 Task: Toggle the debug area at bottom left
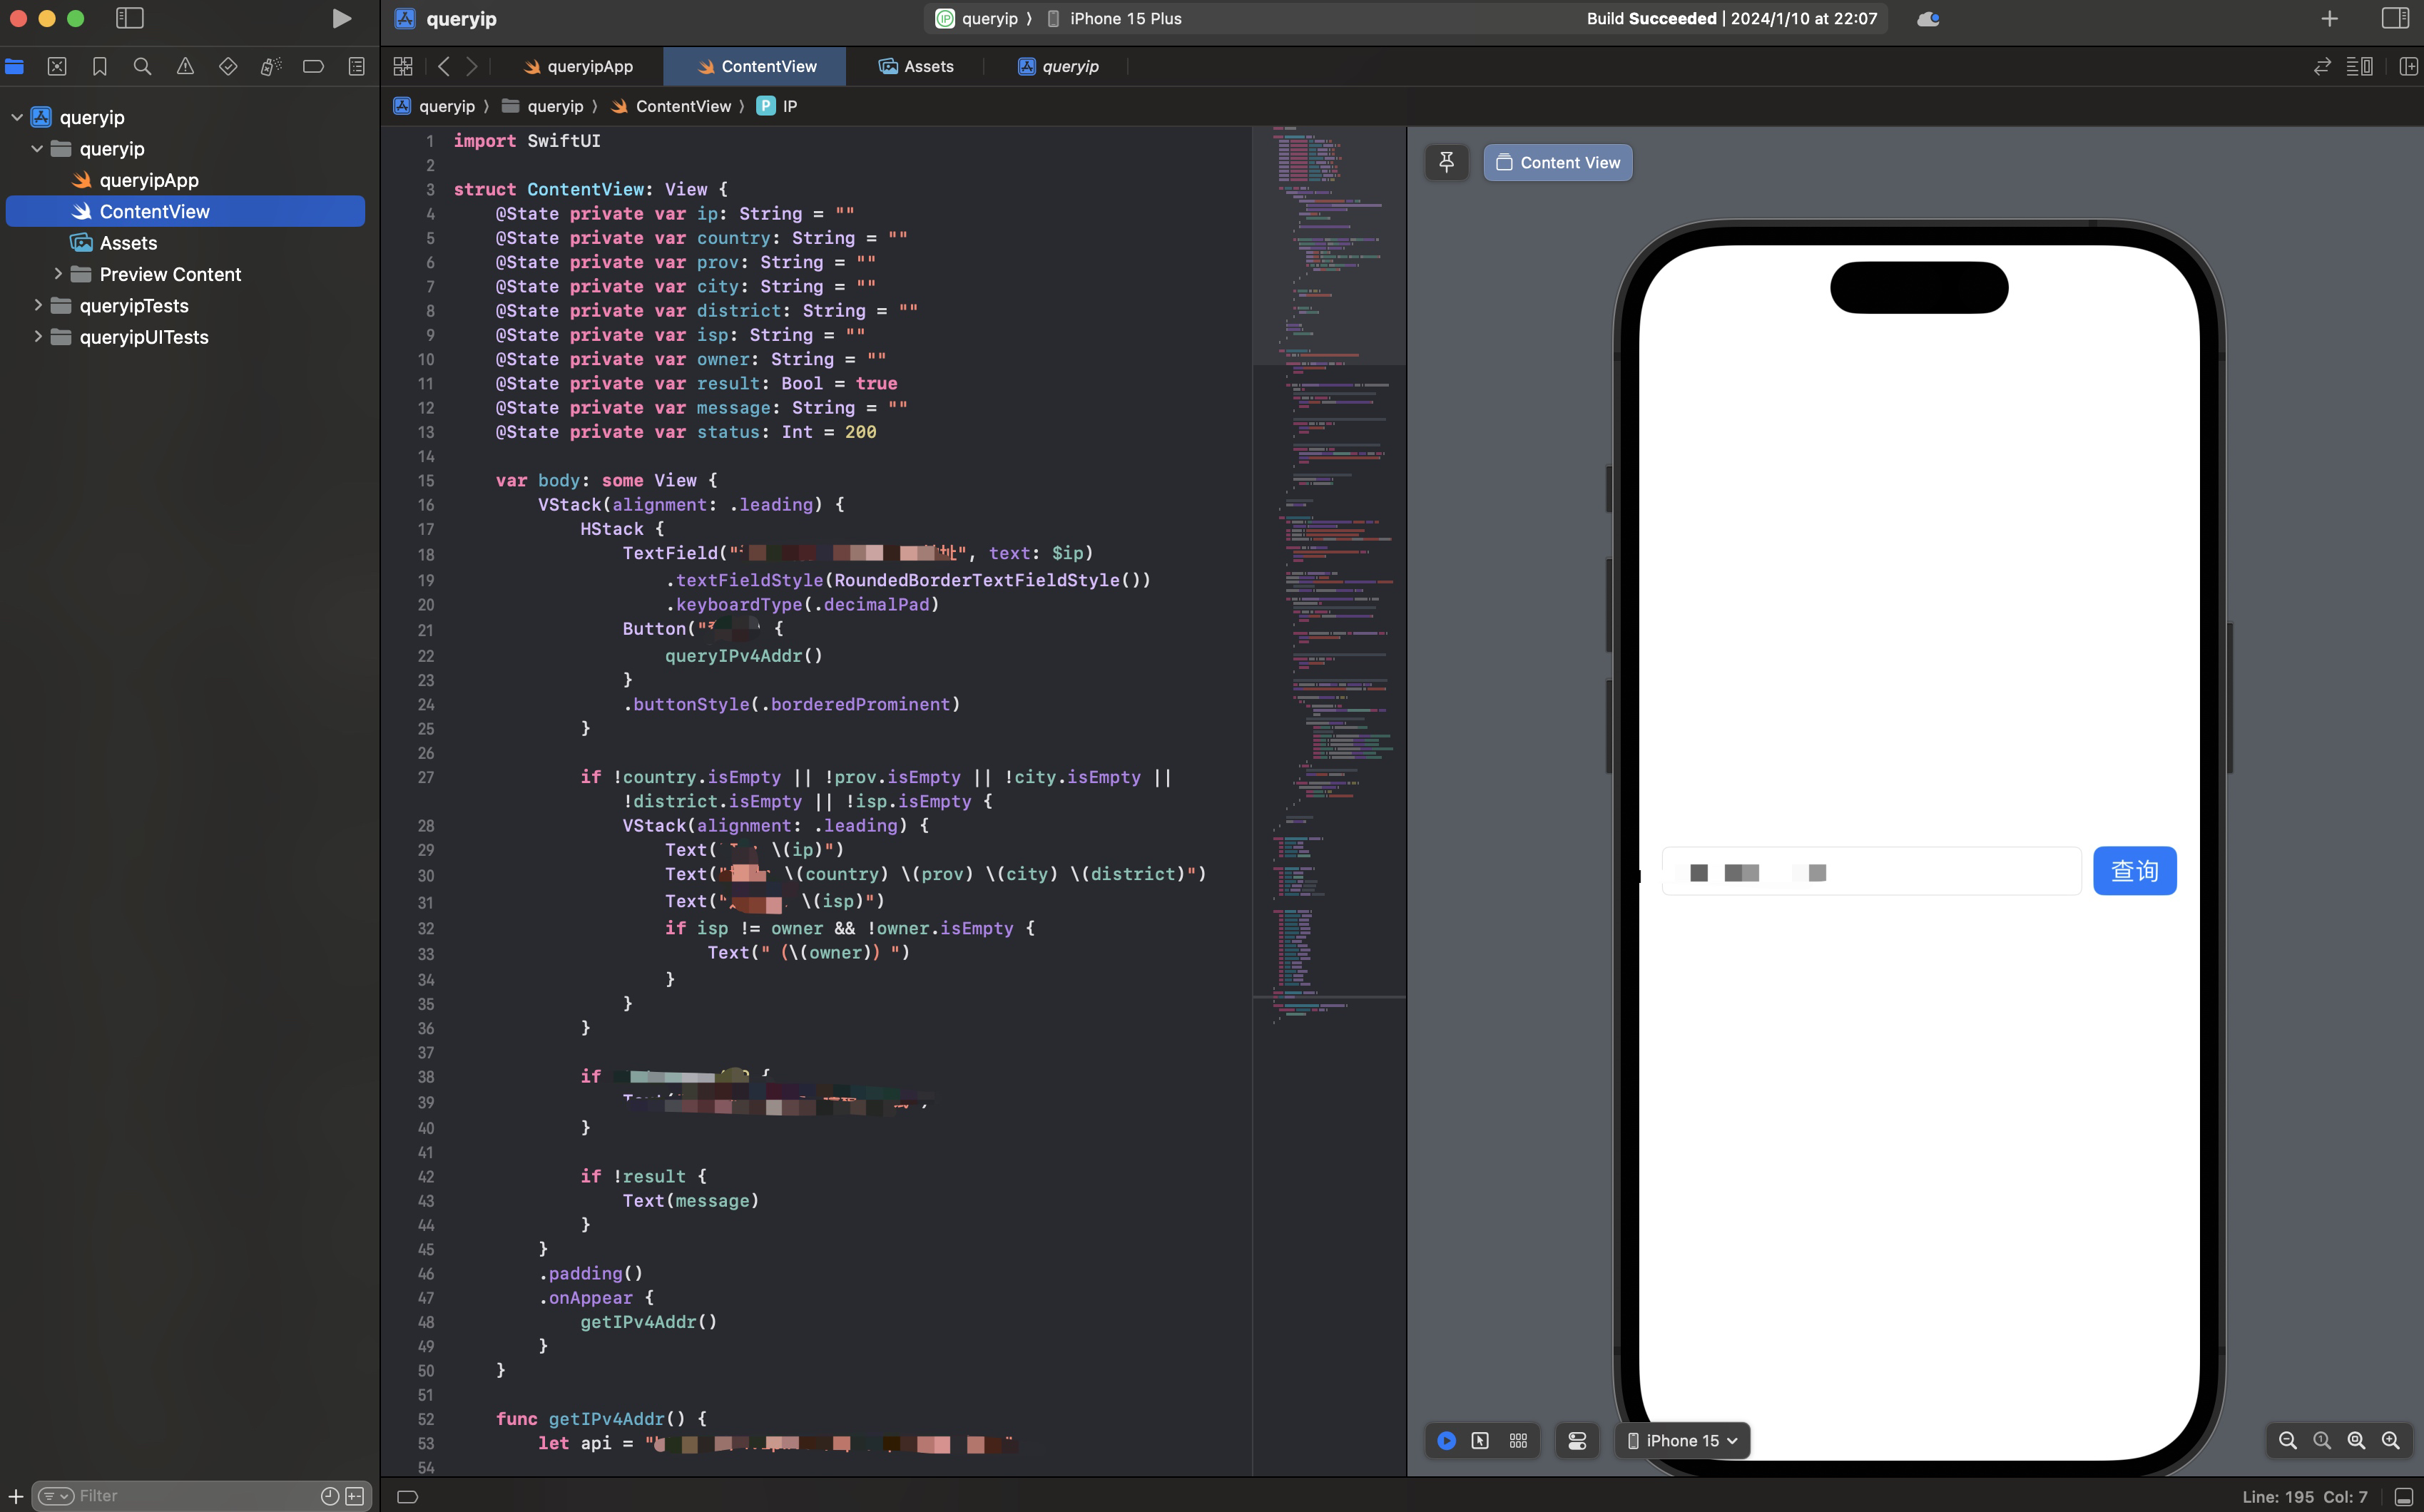pos(407,1496)
